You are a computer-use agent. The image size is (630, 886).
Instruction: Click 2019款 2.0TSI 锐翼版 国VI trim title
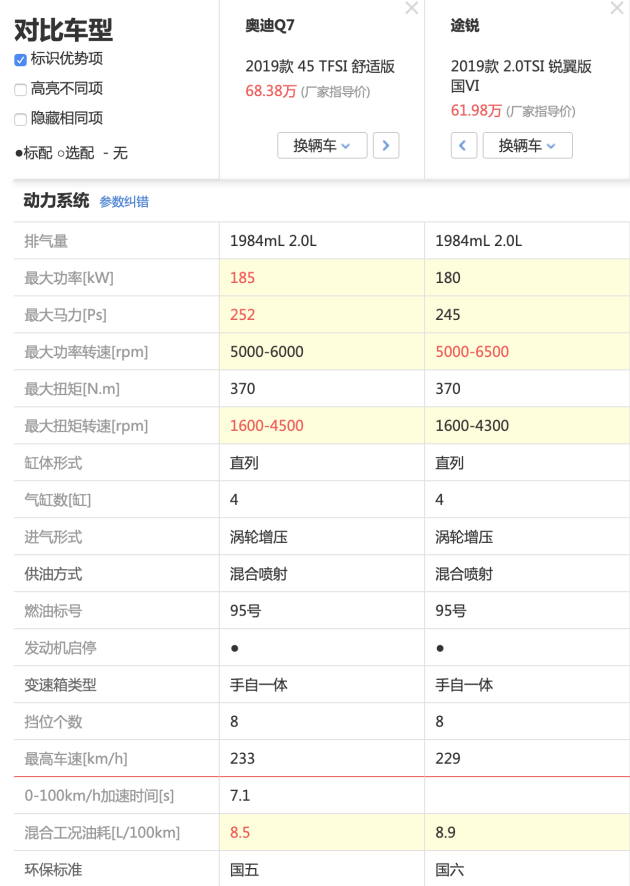[521, 76]
